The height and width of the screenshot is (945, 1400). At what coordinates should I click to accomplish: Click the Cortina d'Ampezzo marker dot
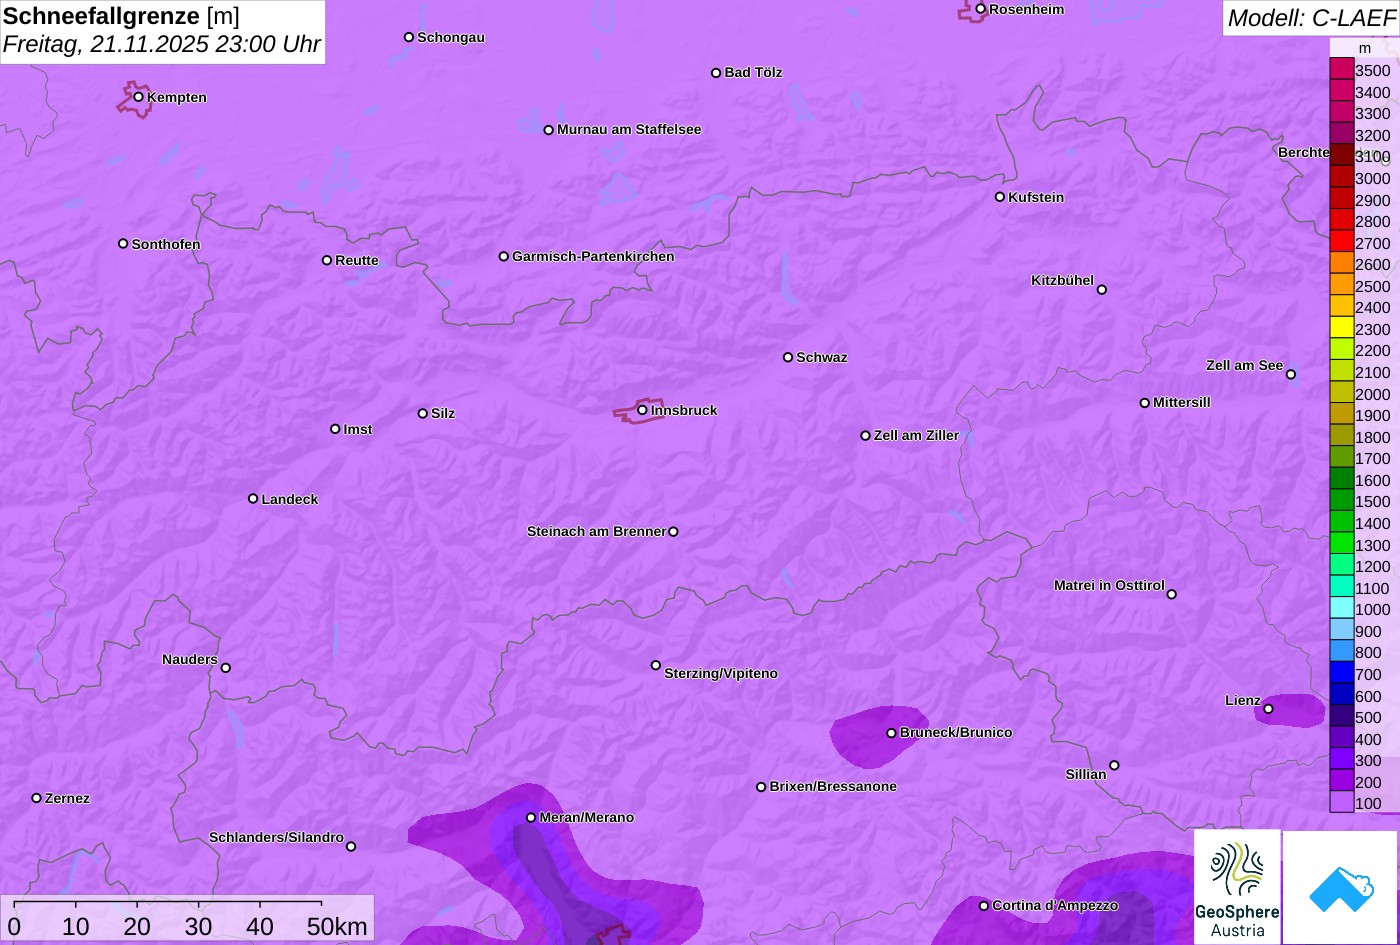(984, 905)
